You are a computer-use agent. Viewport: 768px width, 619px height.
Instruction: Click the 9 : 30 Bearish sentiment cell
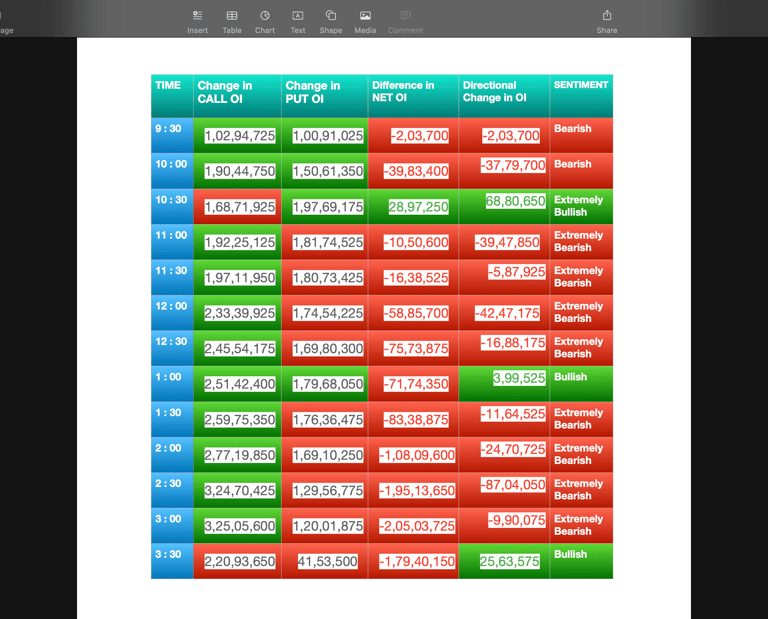[x=581, y=135]
